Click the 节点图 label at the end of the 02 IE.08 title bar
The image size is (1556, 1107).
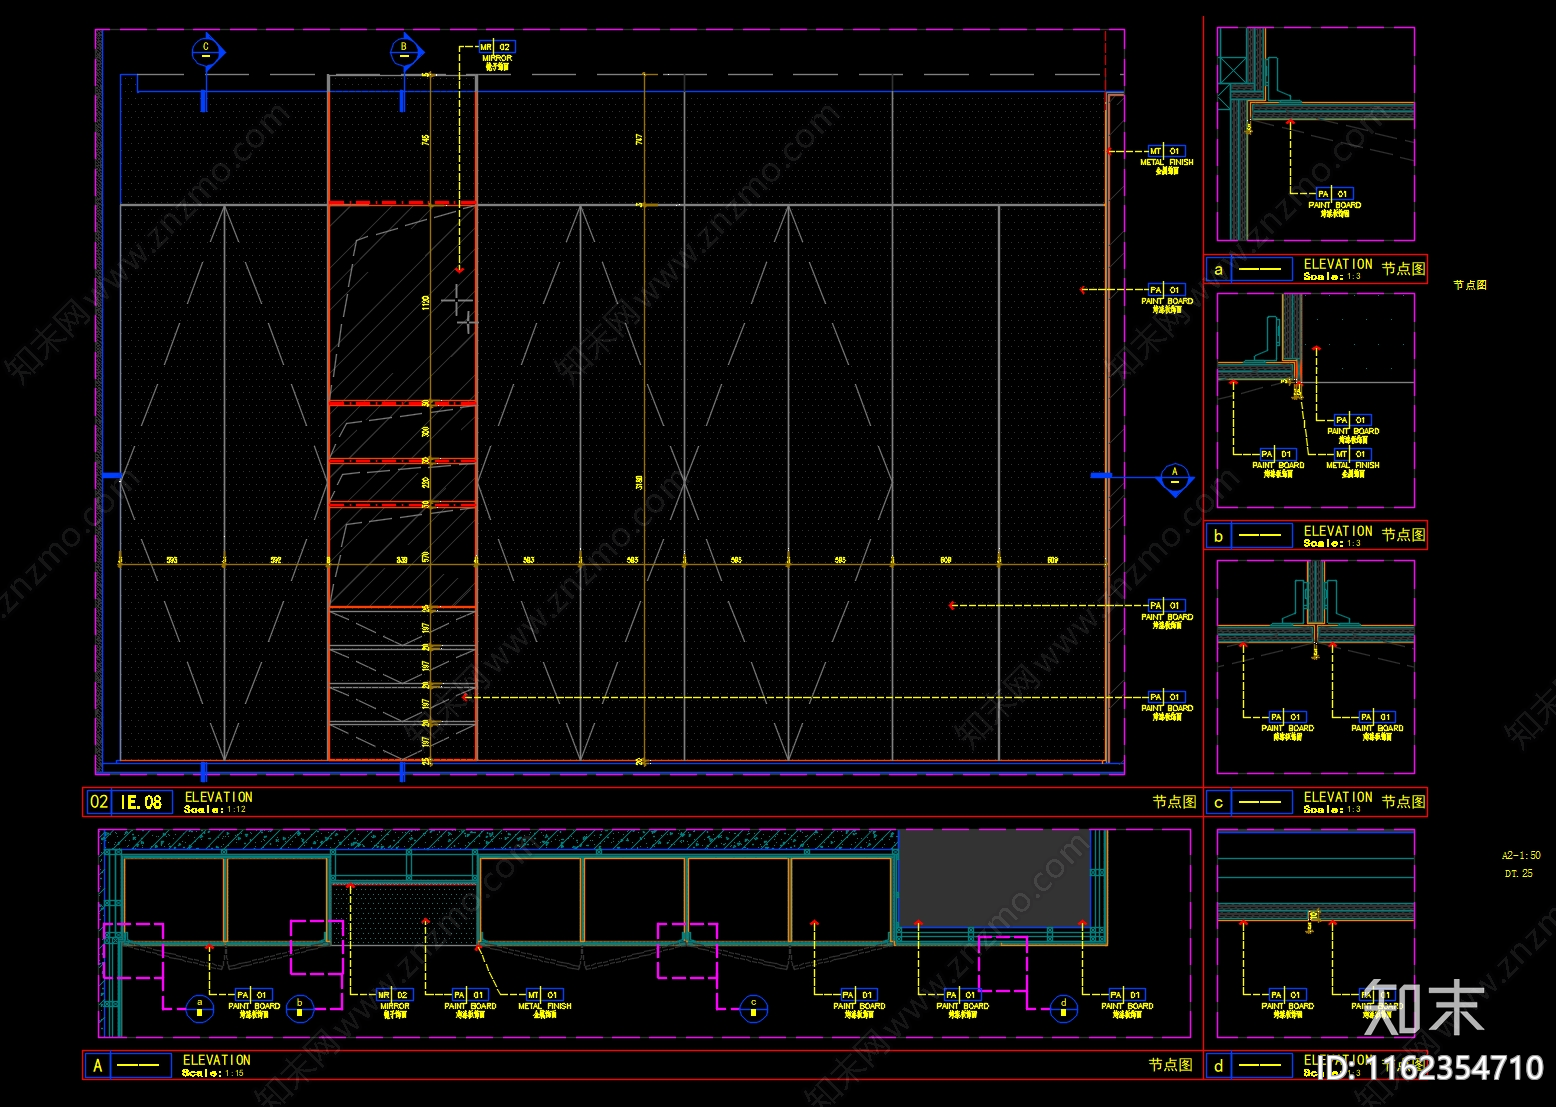(x=1174, y=802)
